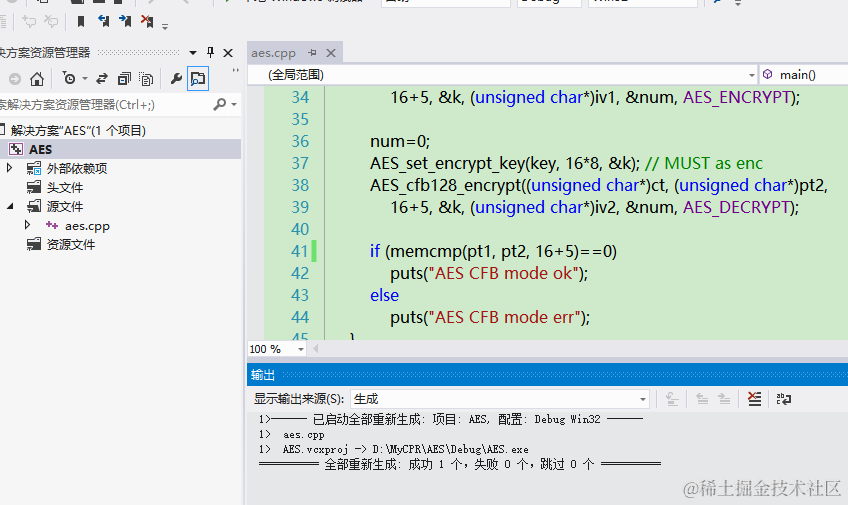This screenshot has width=848, height=505.
Task: Select the 资源文件 folder
Action: [x=70, y=244]
